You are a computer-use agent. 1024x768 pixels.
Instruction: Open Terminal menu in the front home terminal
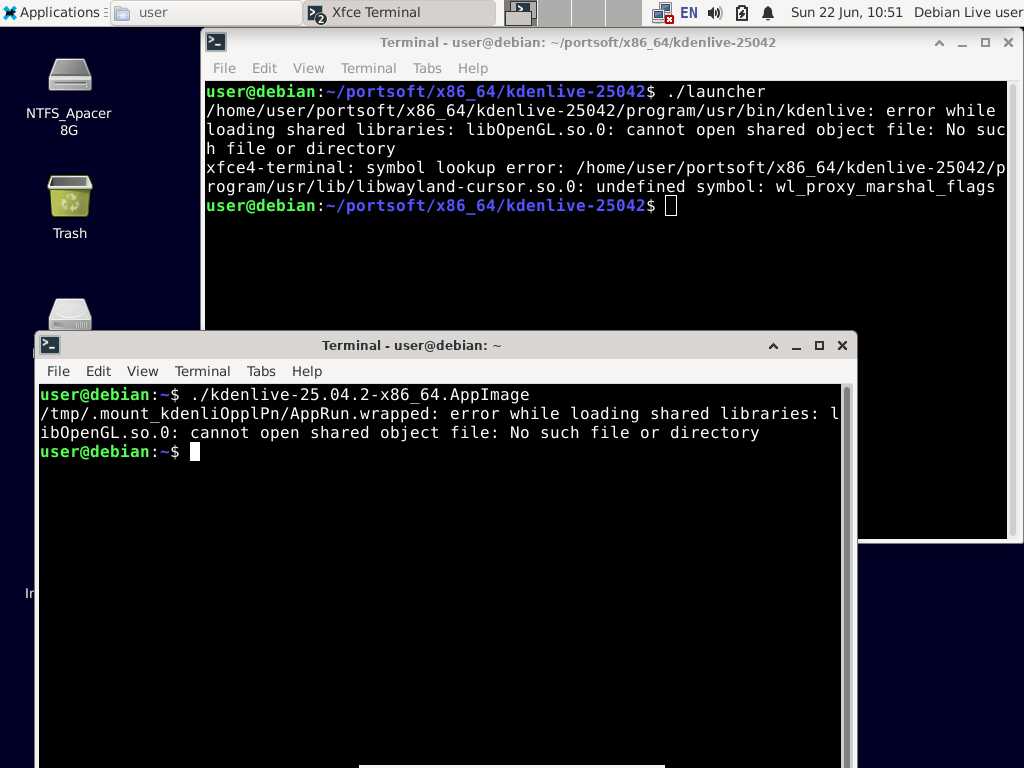click(202, 371)
